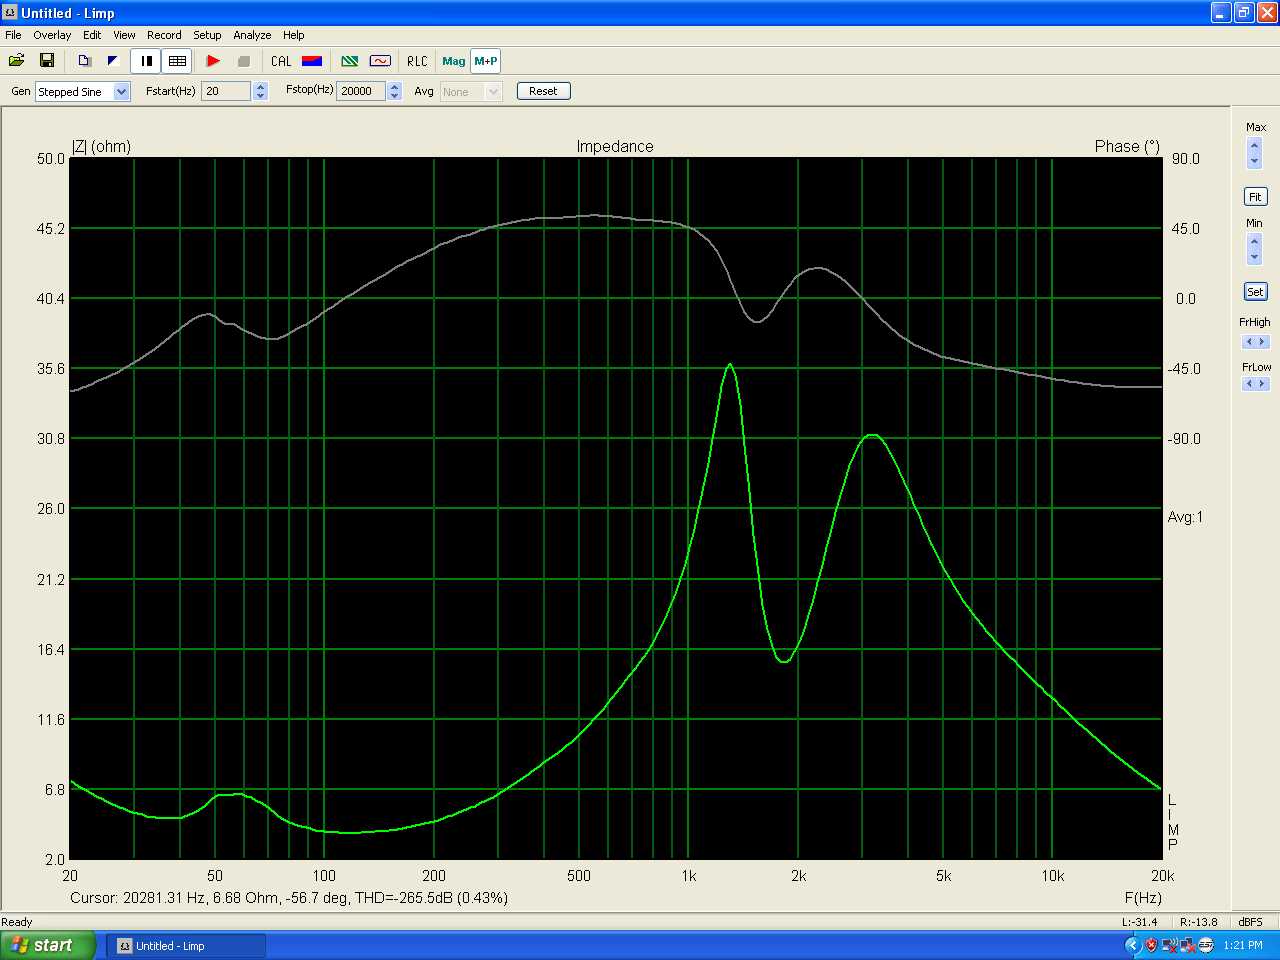Viewport: 1280px width, 960px height.
Task: Click the Fstart(Hz) spinner arrows
Action: click(x=261, y=91)
